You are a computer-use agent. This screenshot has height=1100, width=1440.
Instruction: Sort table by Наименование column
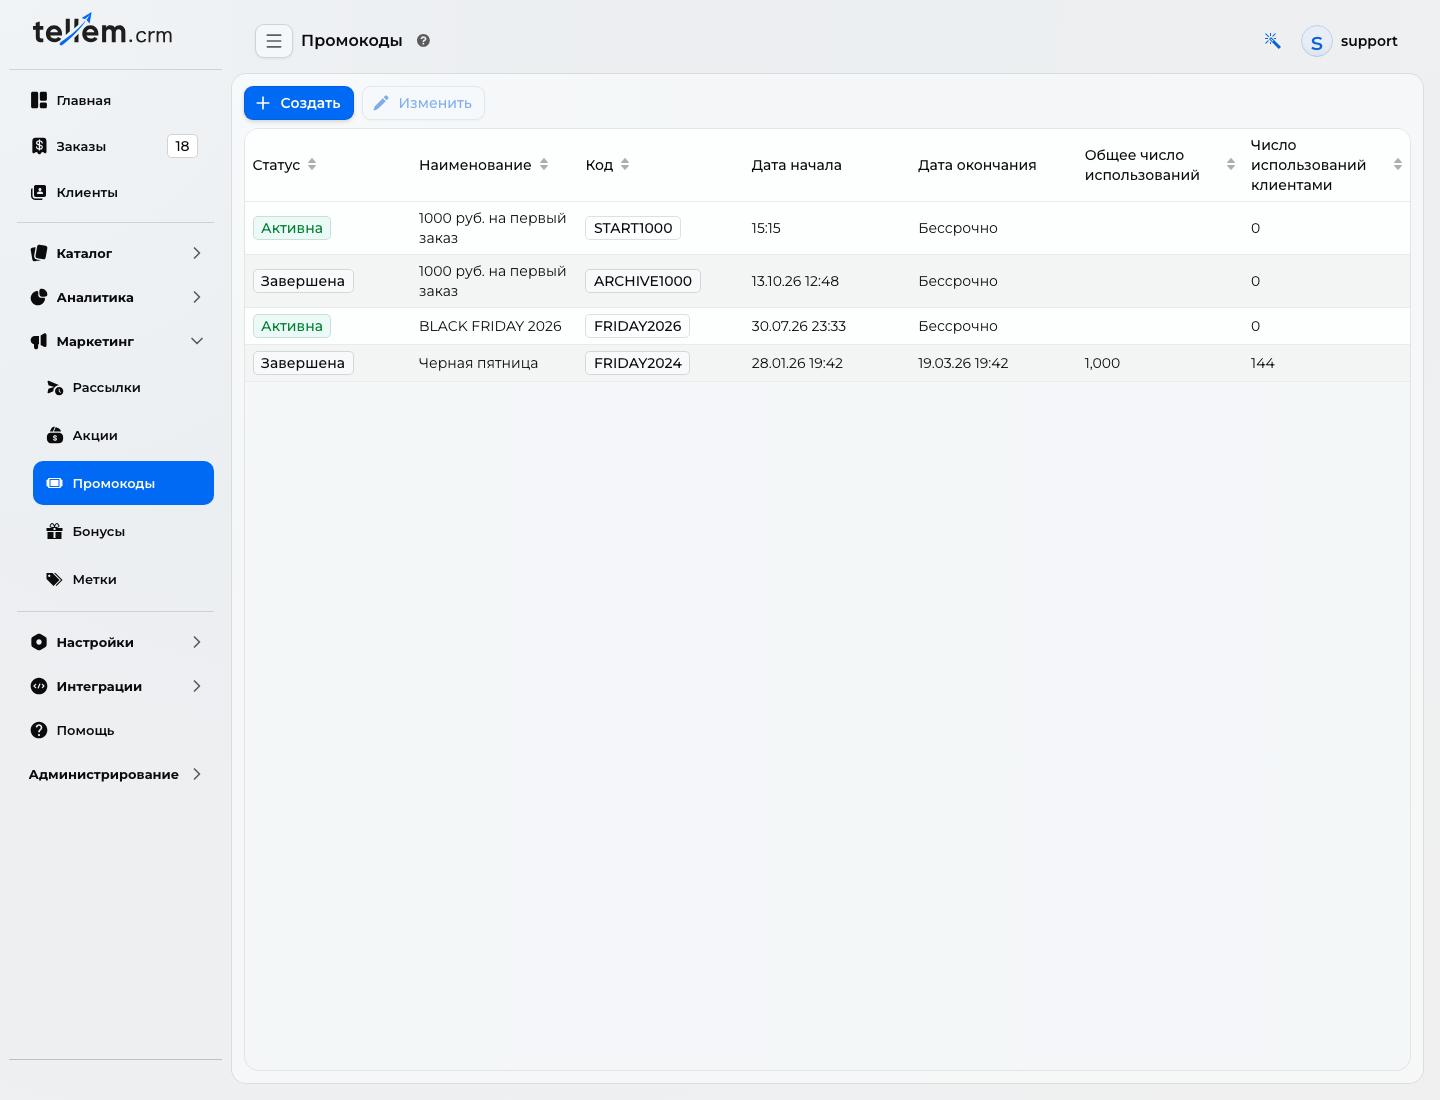point(544,165)
